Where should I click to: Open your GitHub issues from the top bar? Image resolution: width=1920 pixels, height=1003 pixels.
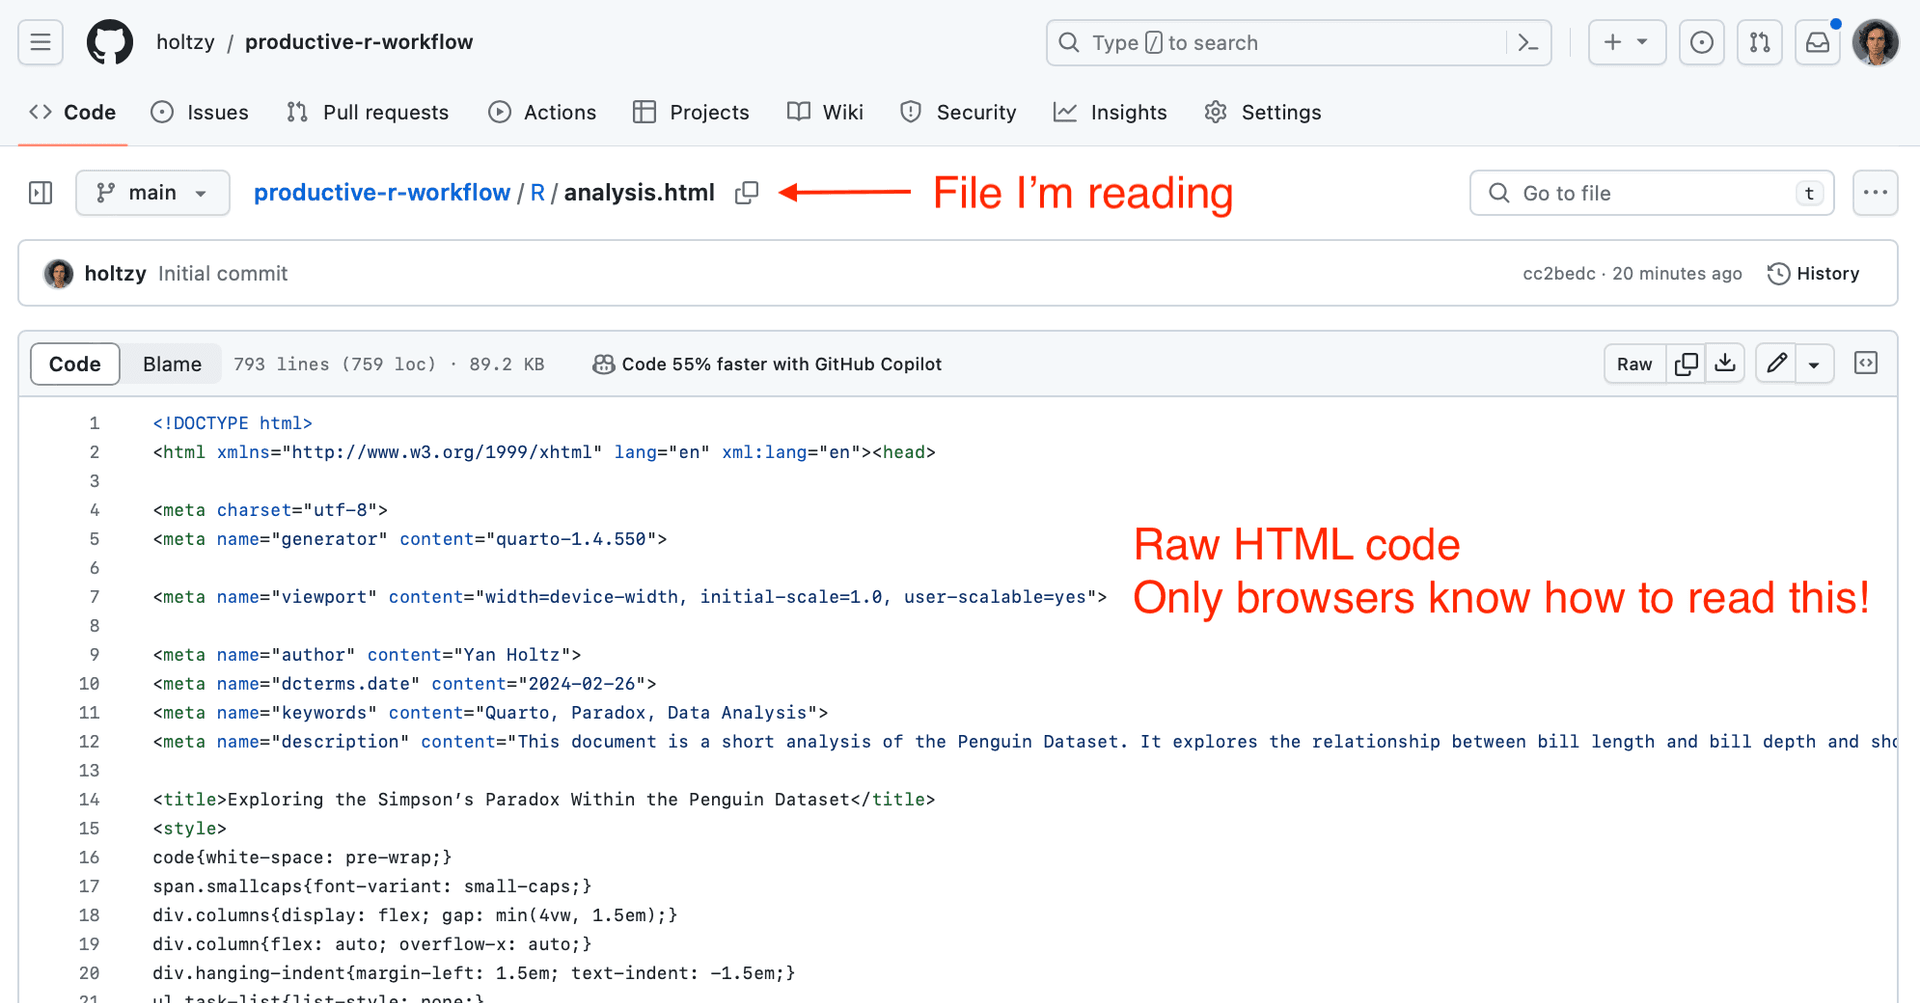pos(1701,42)
